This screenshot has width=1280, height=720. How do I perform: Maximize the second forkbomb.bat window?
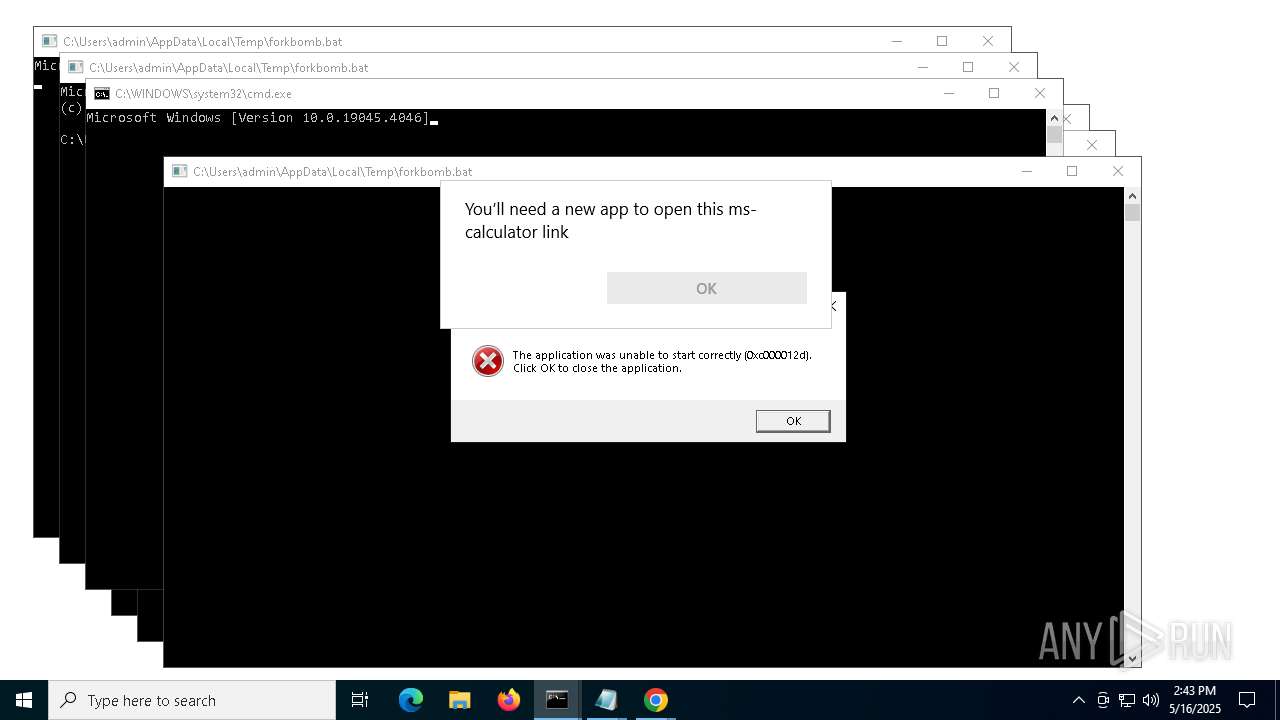[x=968, y=67]
